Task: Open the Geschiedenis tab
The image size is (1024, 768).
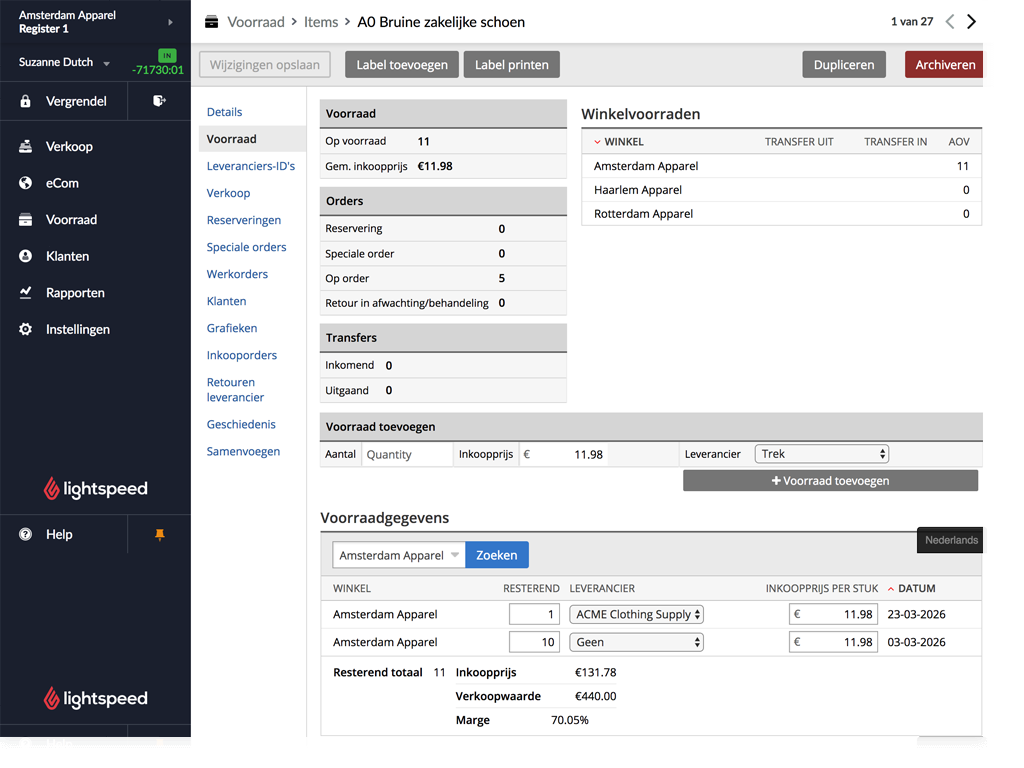Action: pyautogui.click(x=241, y=424)
